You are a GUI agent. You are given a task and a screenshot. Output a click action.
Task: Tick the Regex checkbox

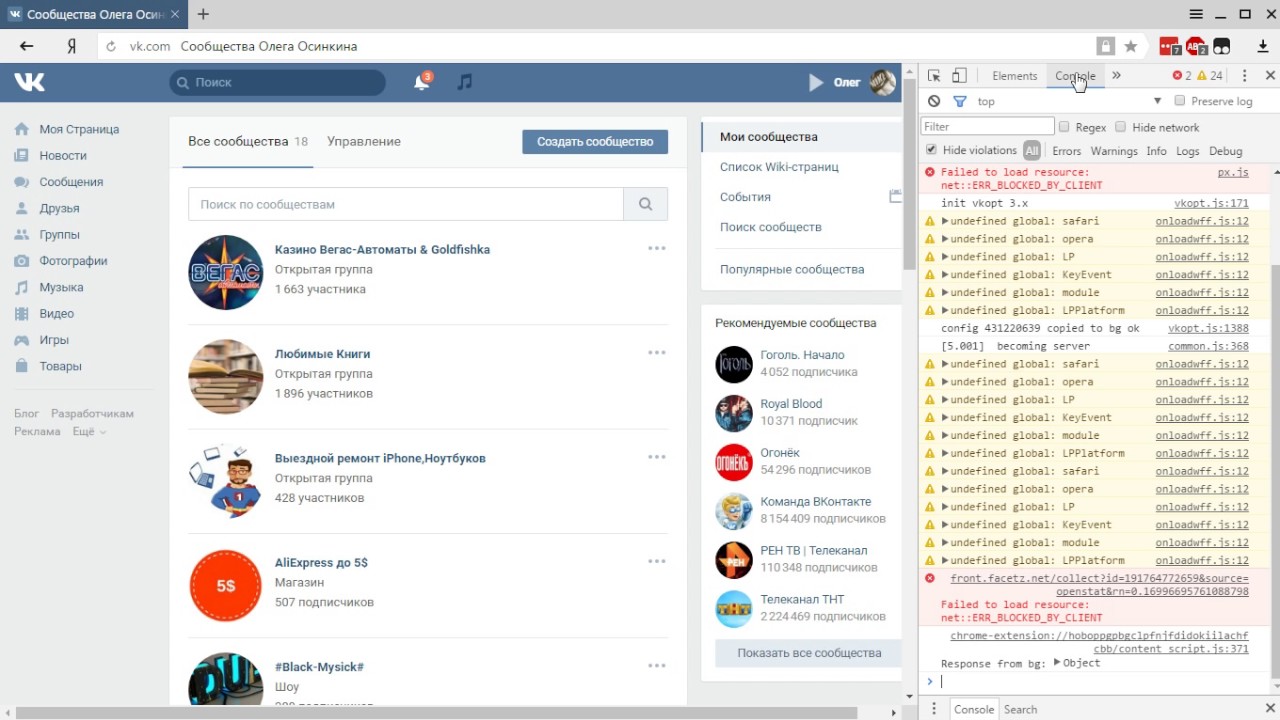(x=1064, y=127)
